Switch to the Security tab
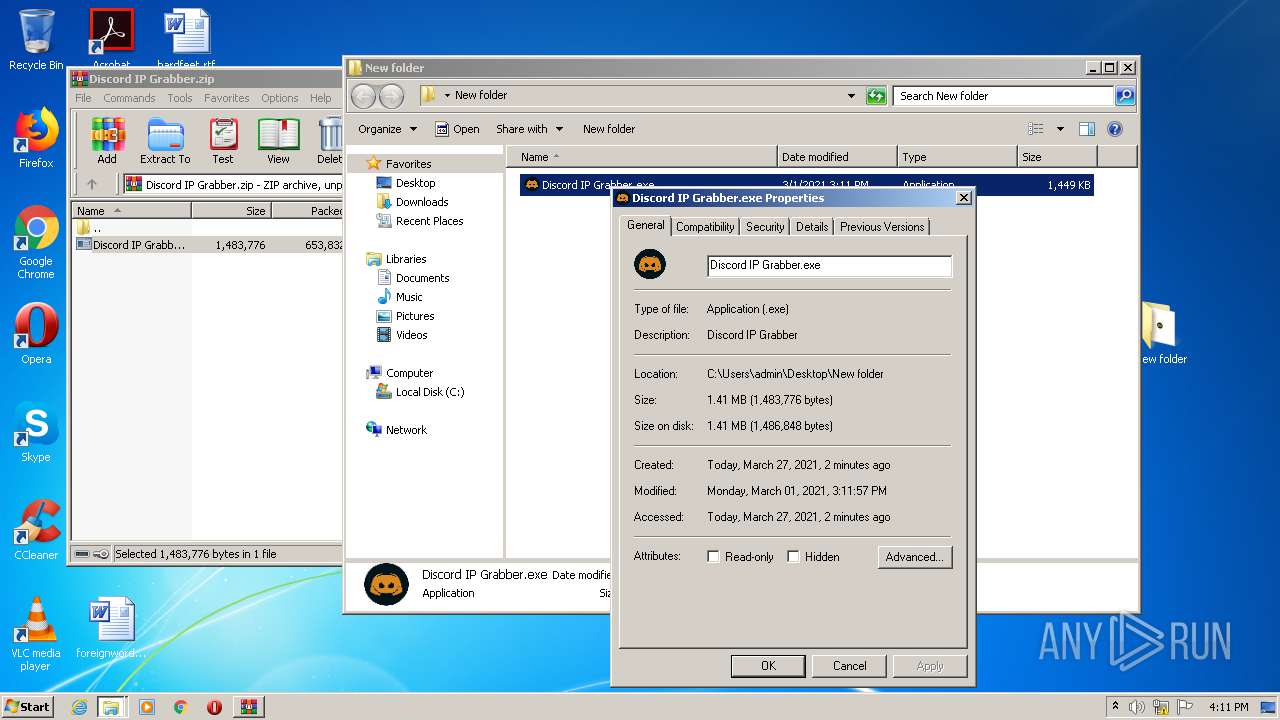This screenshot has height=720, width=1280. [x=765, y=227]
